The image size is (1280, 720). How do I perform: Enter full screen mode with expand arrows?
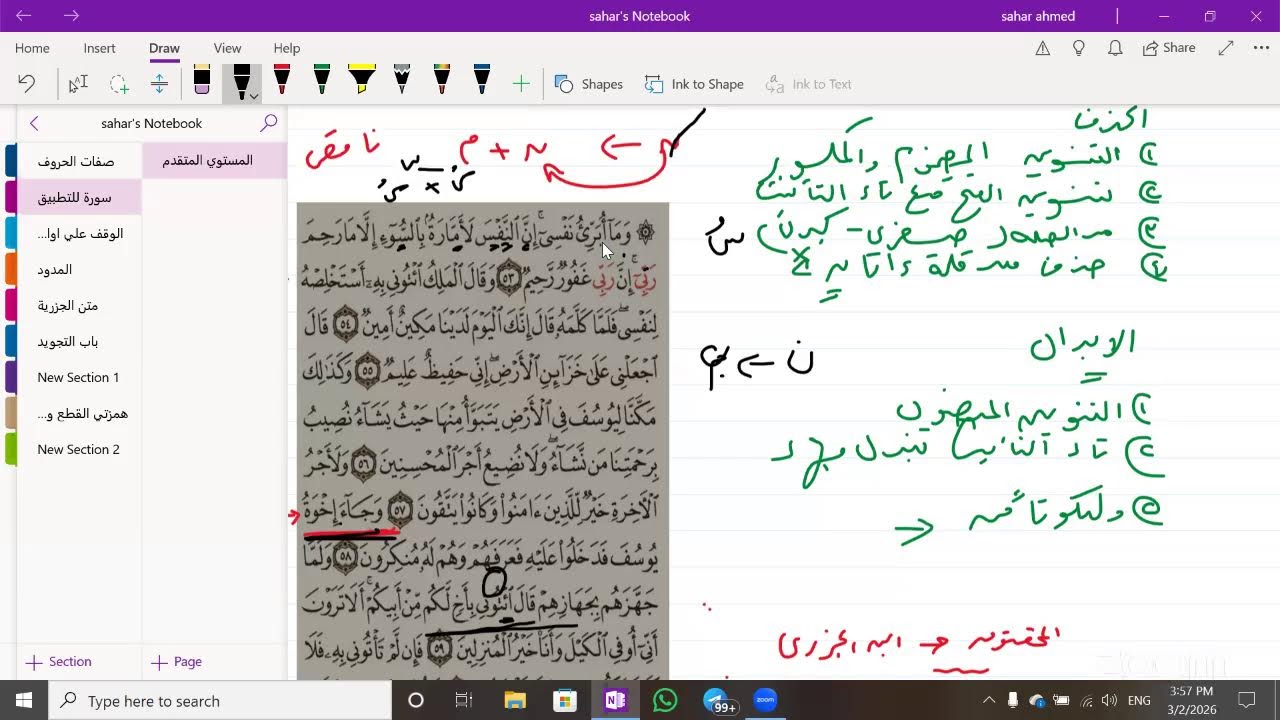pyautogui.click(x=1226, y=48)
